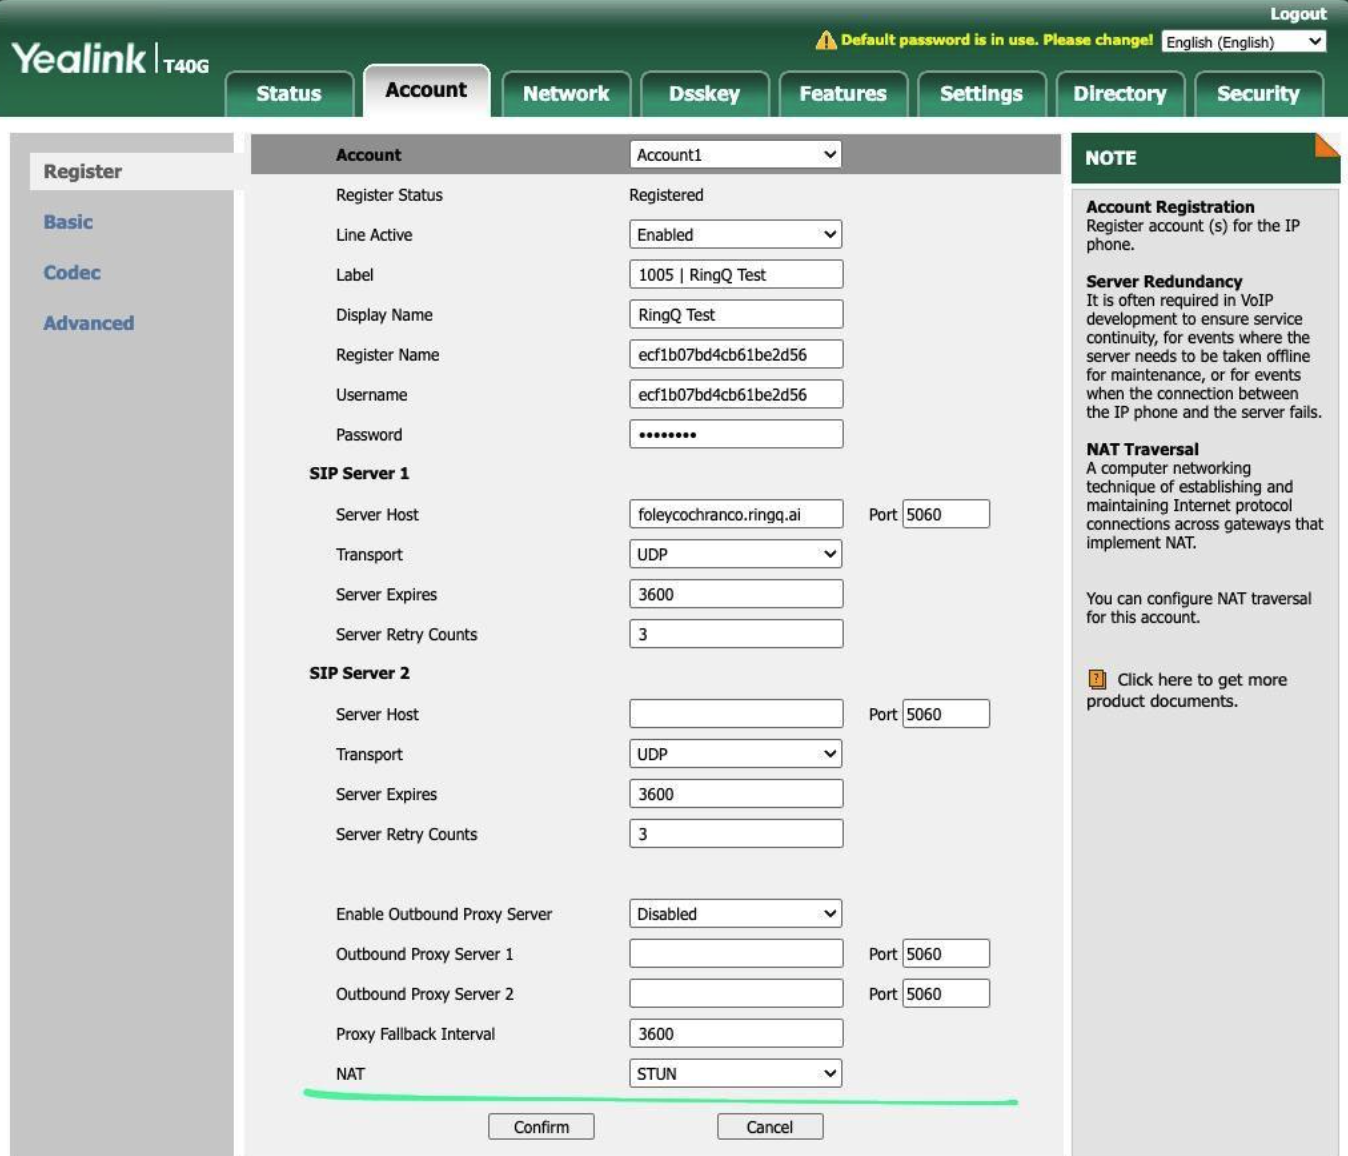Switch to the Security tab
This screenshot has width=1348, height=1156.
(x=1259, y=93)
